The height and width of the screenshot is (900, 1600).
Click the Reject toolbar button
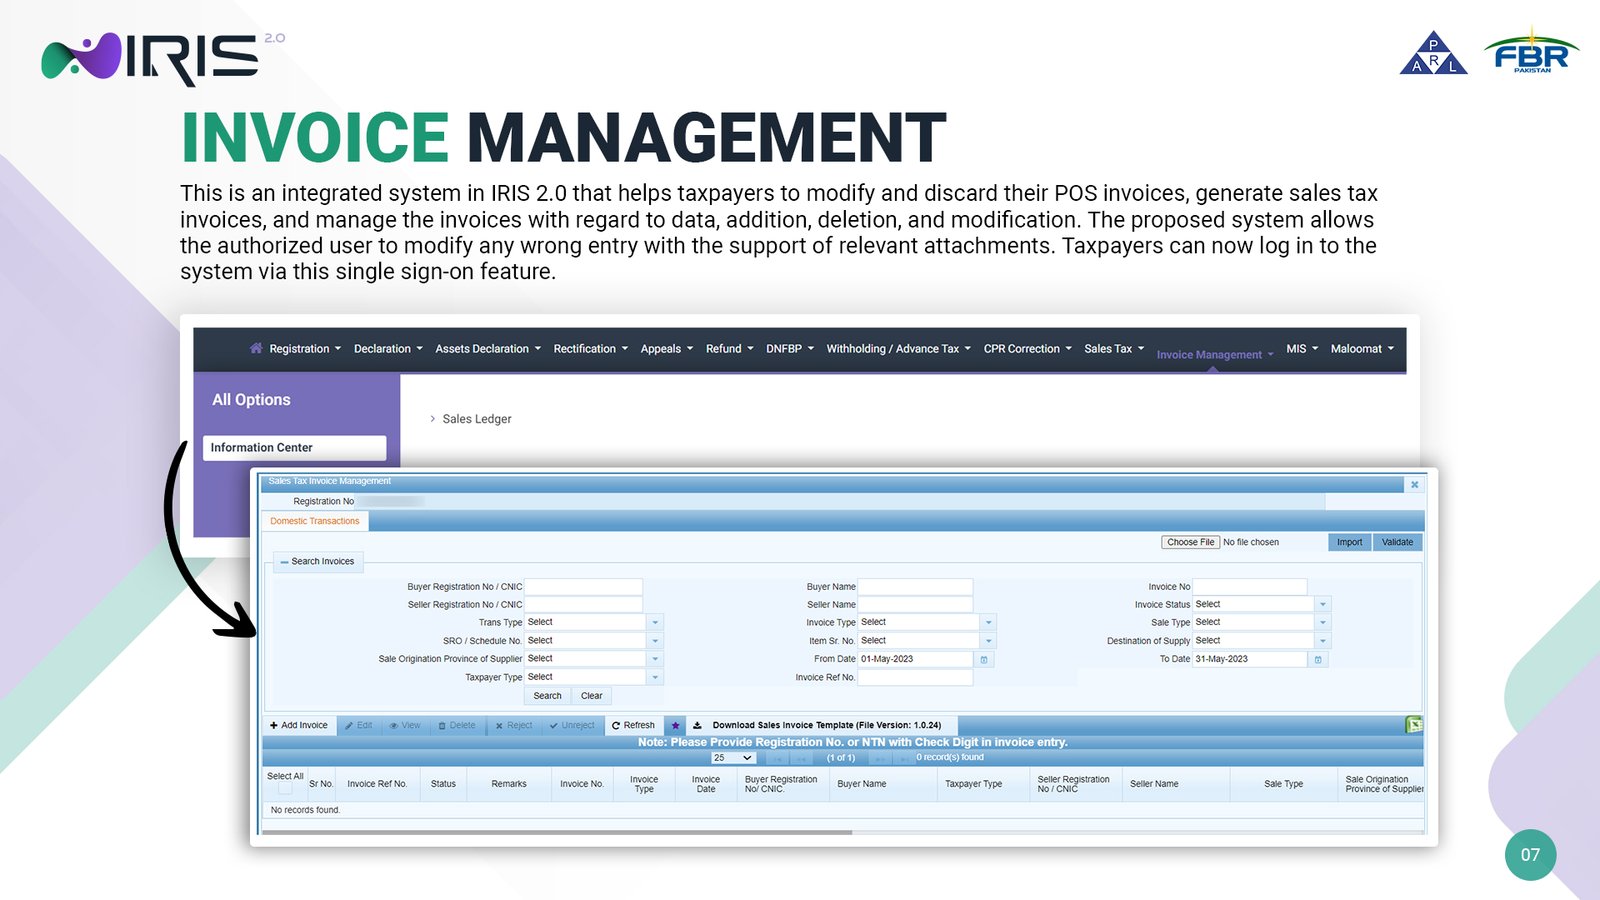pyautogui.click(x=514, y=726)
